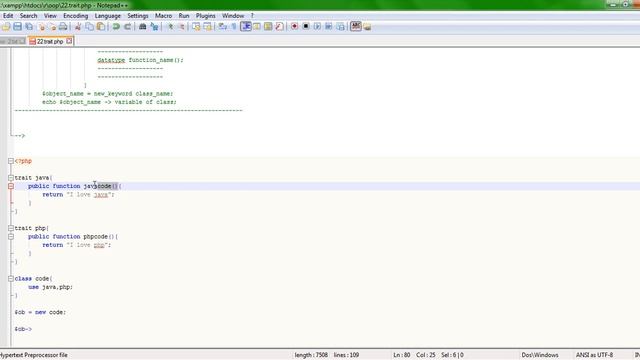Viewport: 640px width, 360px height.
Task: Toggle the highlighted indent guide button
Action: tap(246, 27)
